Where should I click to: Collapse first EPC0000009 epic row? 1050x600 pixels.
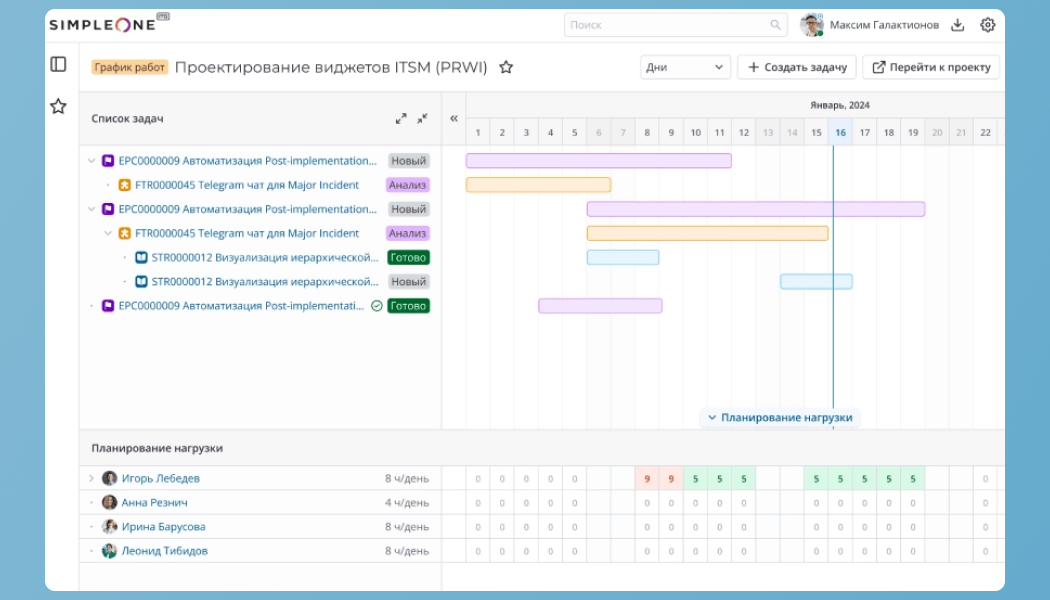click(x=92, y=161)
